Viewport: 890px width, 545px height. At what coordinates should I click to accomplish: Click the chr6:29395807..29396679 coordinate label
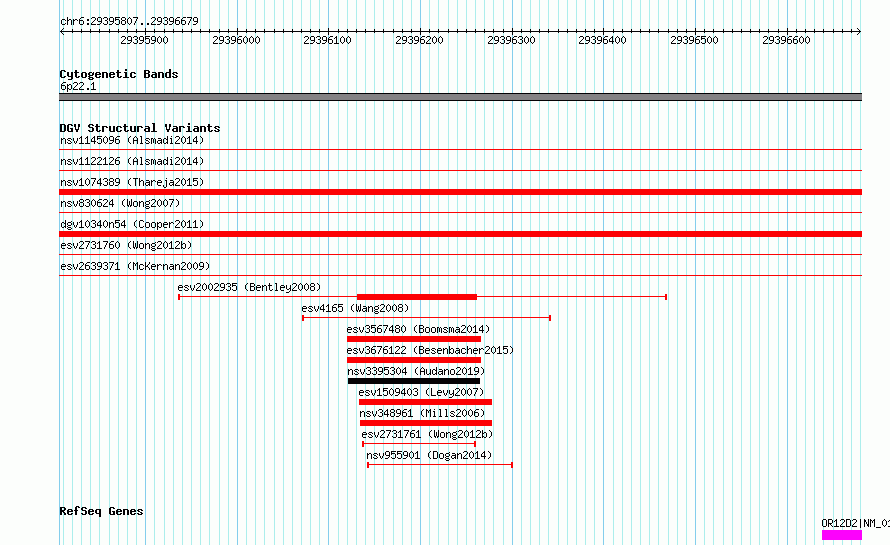click(129, 21)
